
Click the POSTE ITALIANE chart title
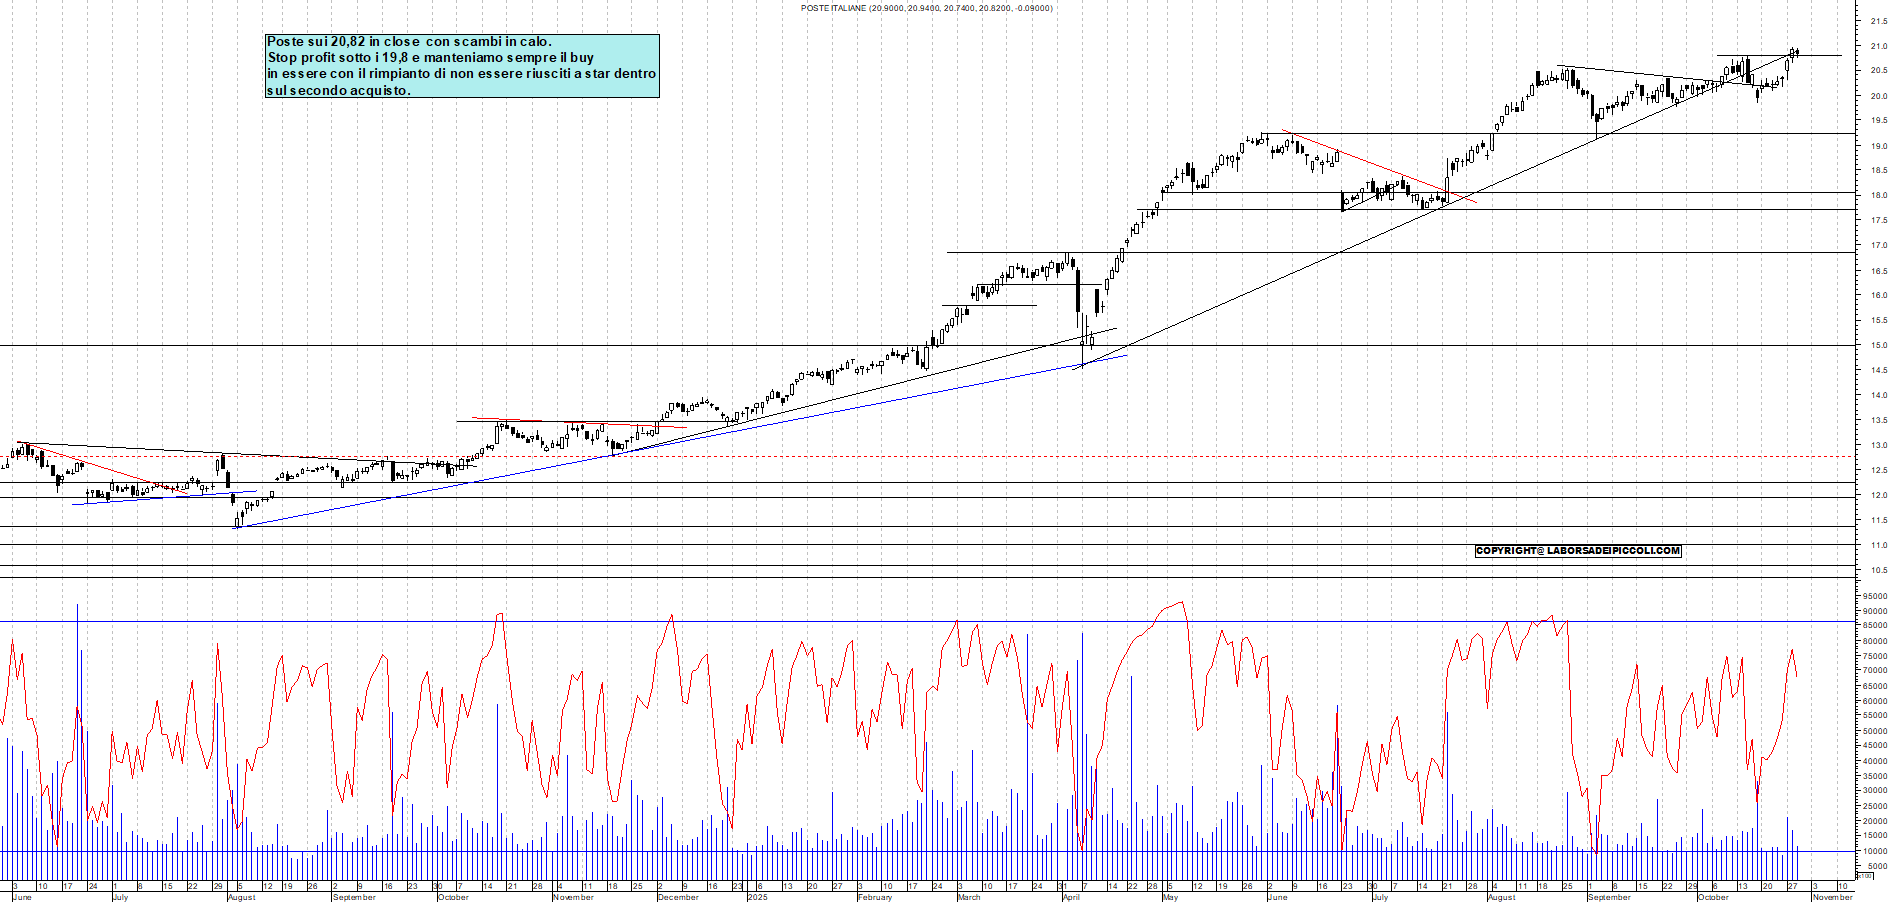(x=926, y=8)
